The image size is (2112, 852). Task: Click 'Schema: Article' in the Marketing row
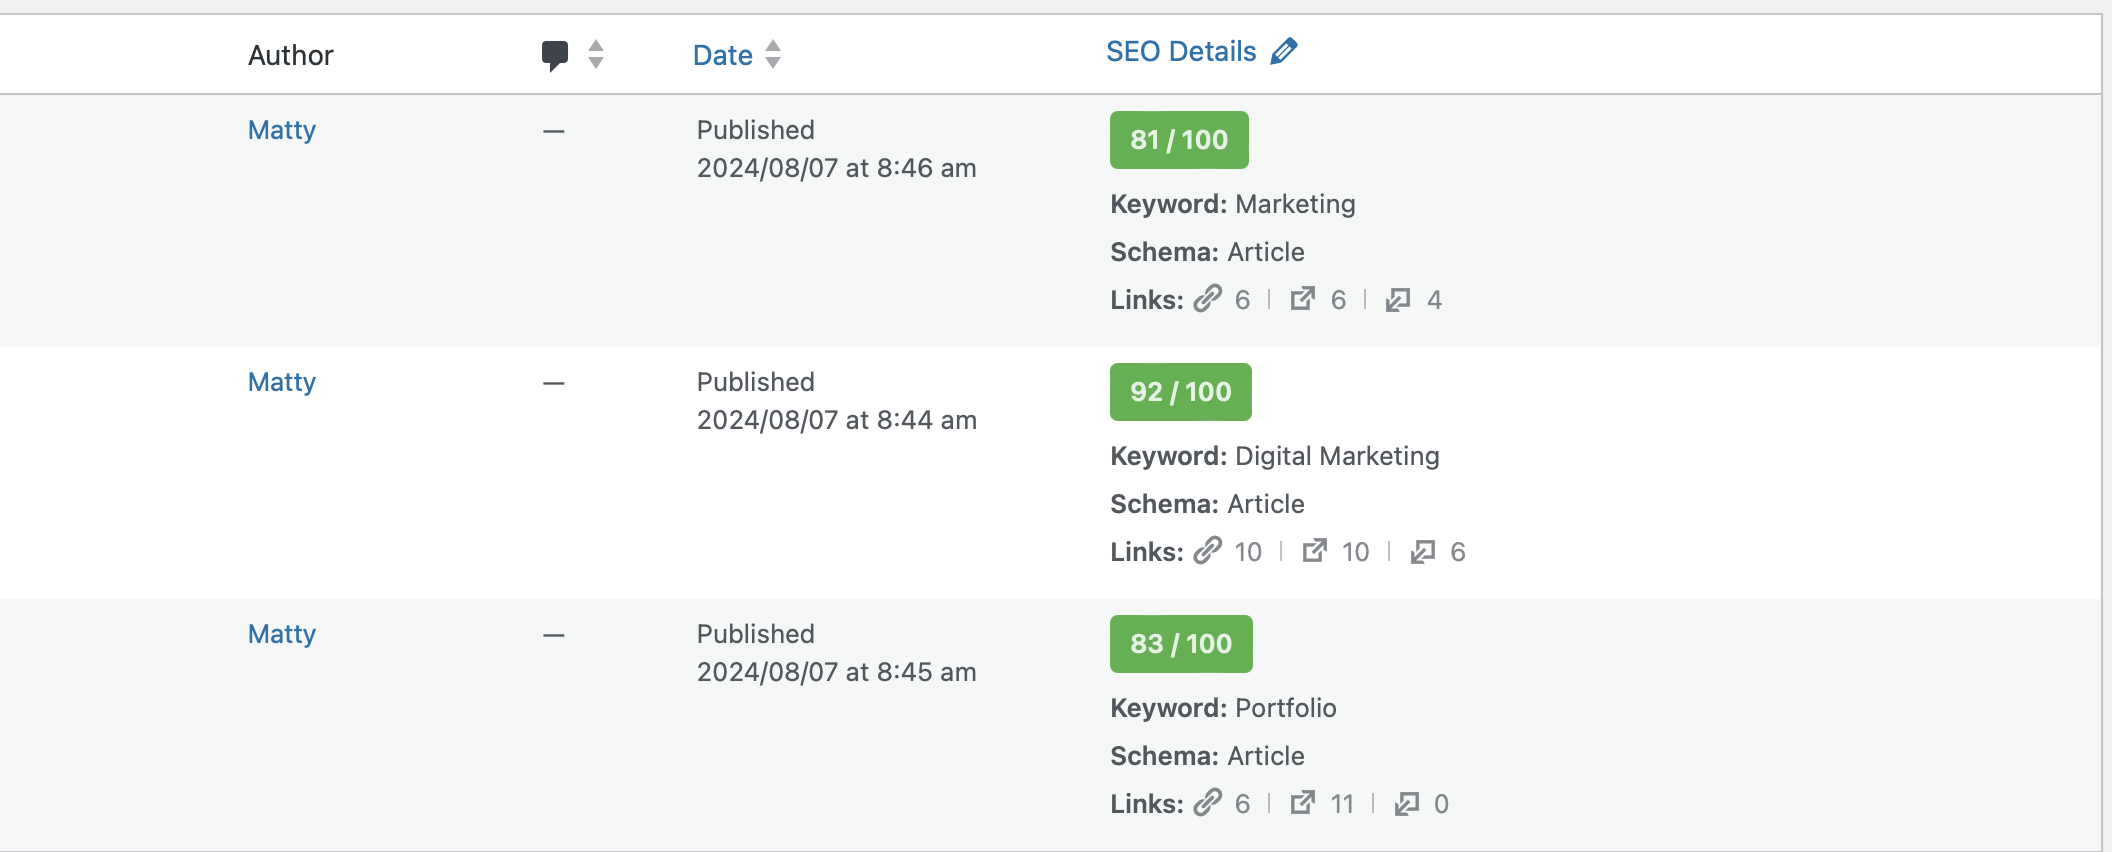pos(1207,252)
